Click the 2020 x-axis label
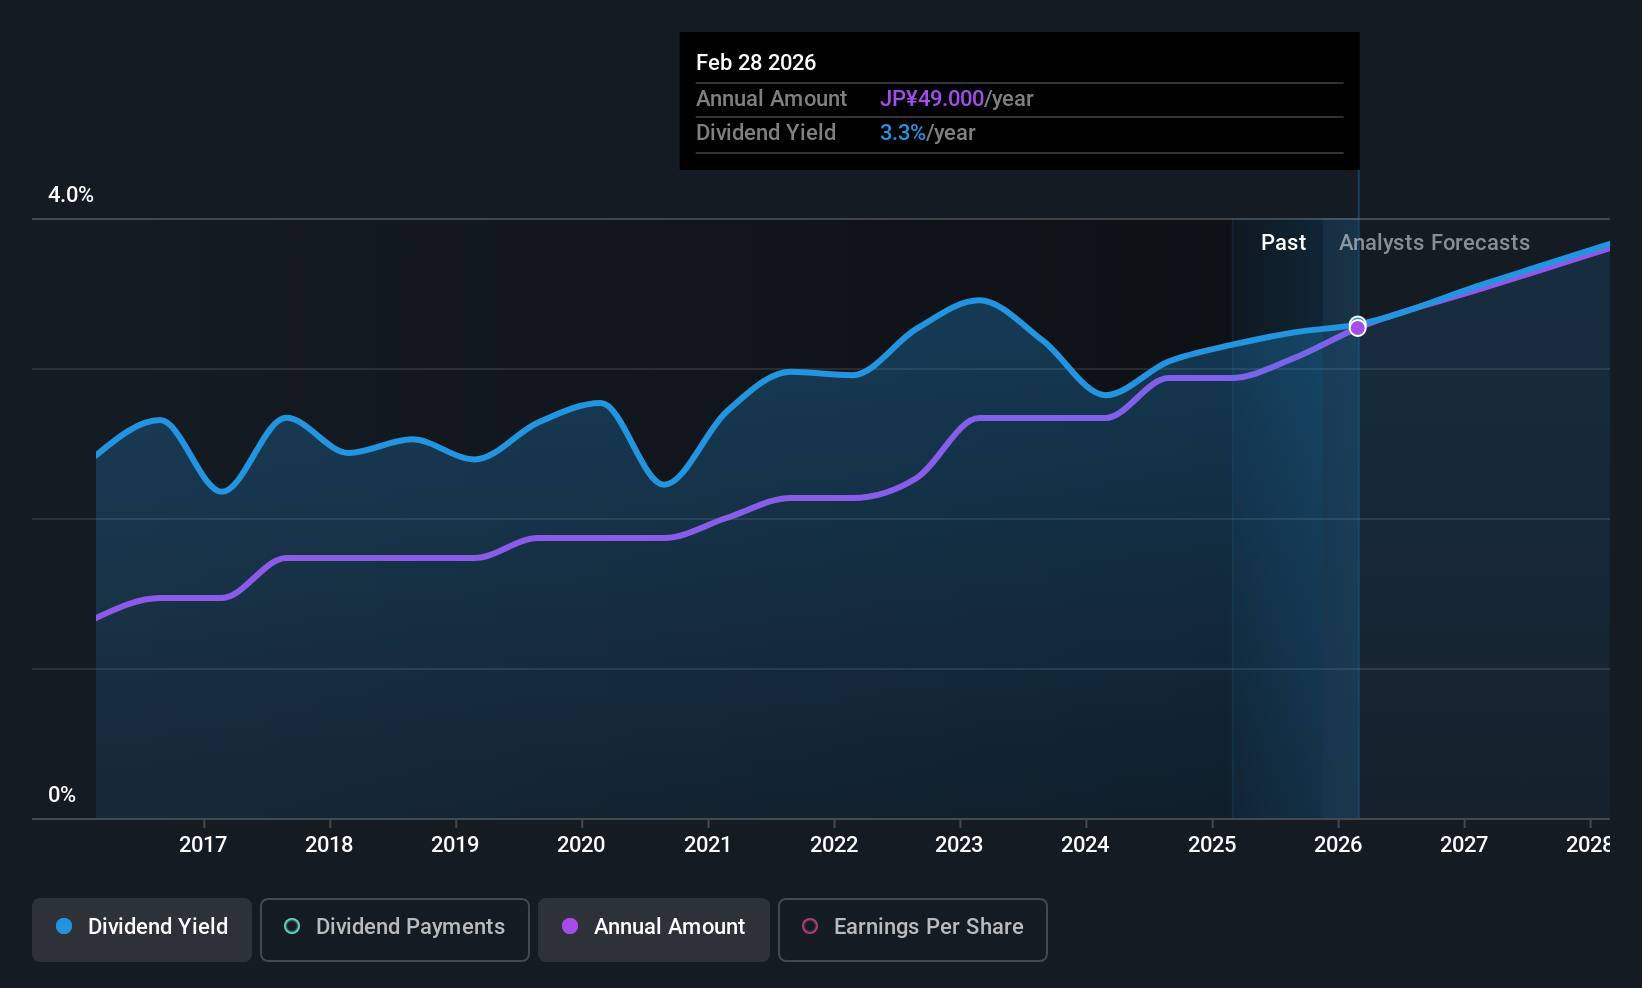The image size is (1642, 988). [581, 845]
